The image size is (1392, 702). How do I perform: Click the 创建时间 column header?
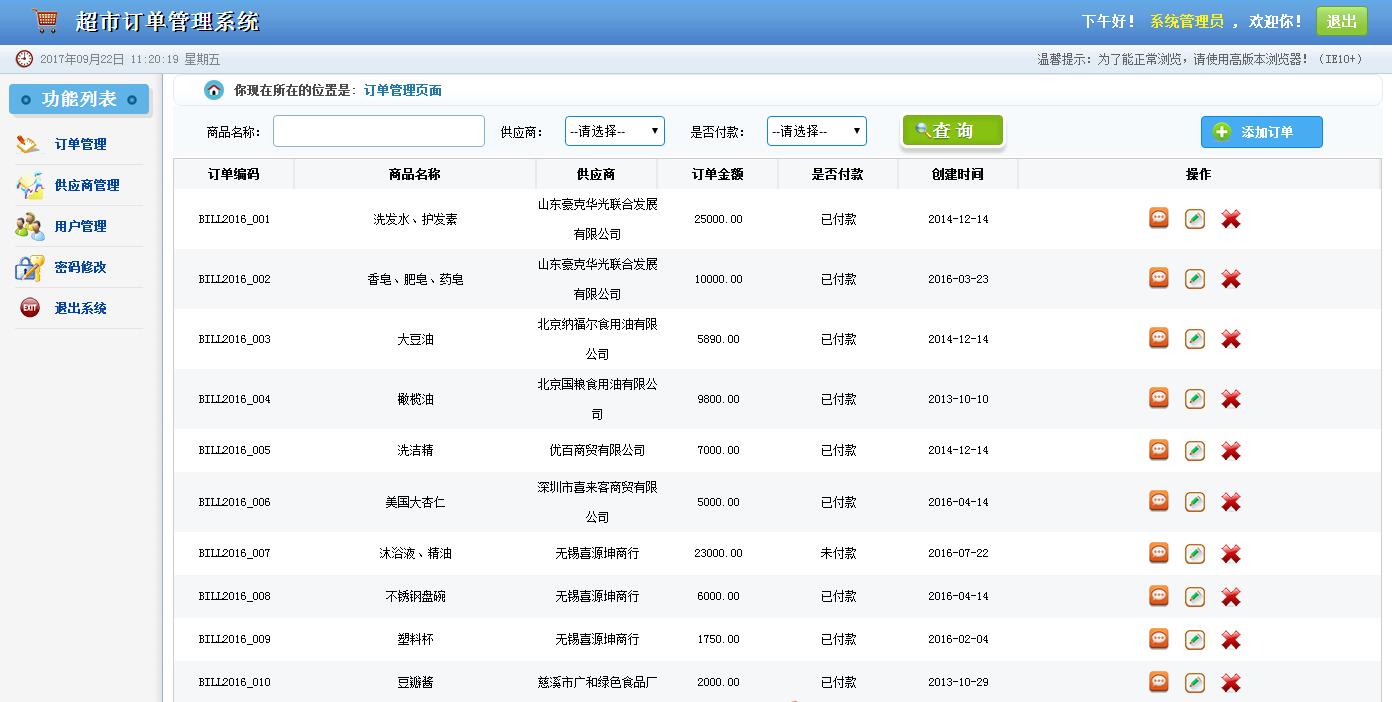click(958, 174)
